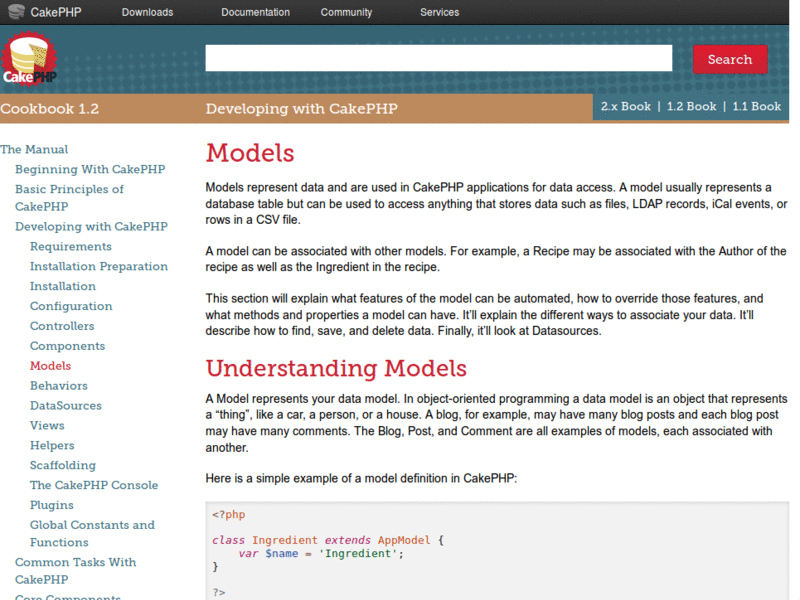This screenshot has width=800, height=600.
Task: Click the "var $name = 'Ingredient';" code line
Action: coord(321,554)
